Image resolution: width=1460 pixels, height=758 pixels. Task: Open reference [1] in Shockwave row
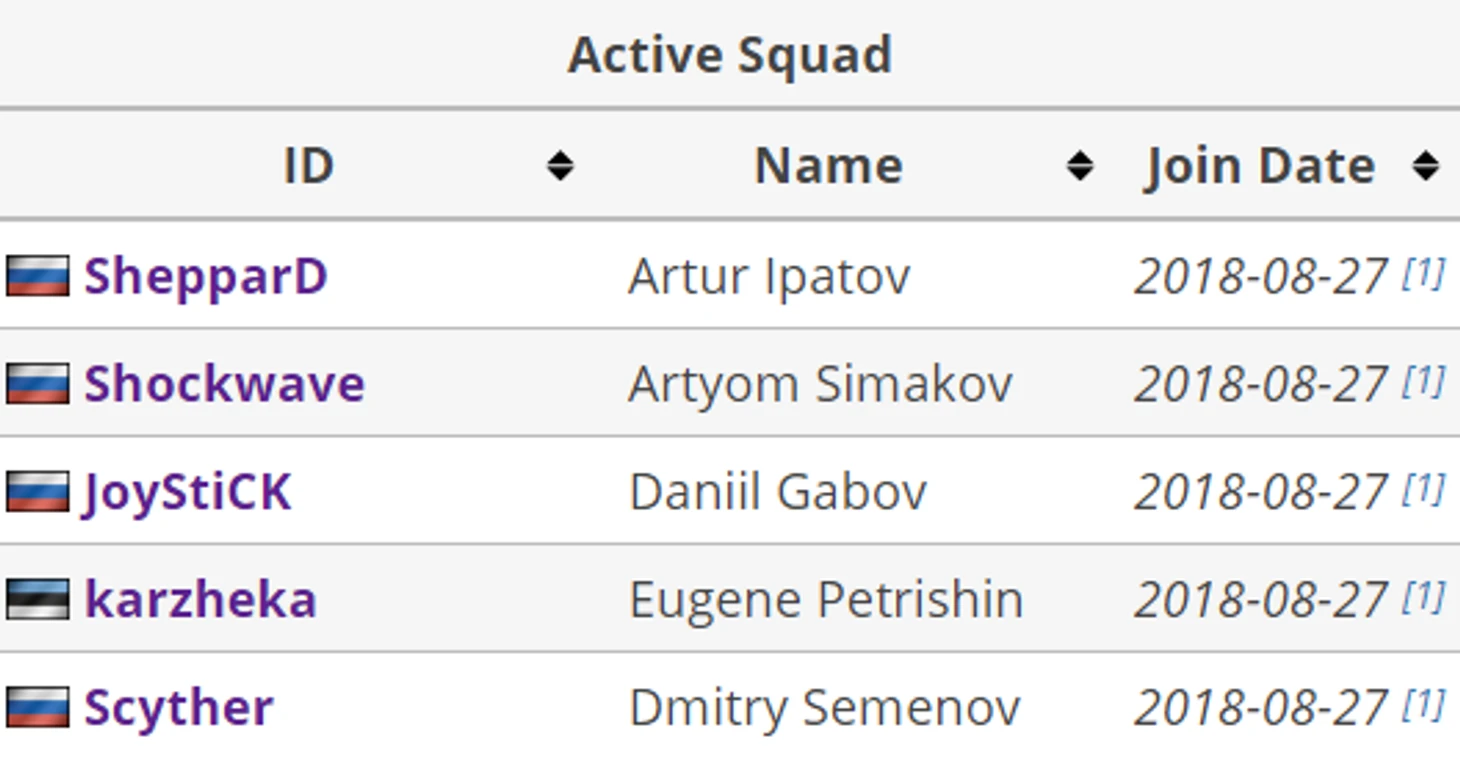[x=1423, y=381]
